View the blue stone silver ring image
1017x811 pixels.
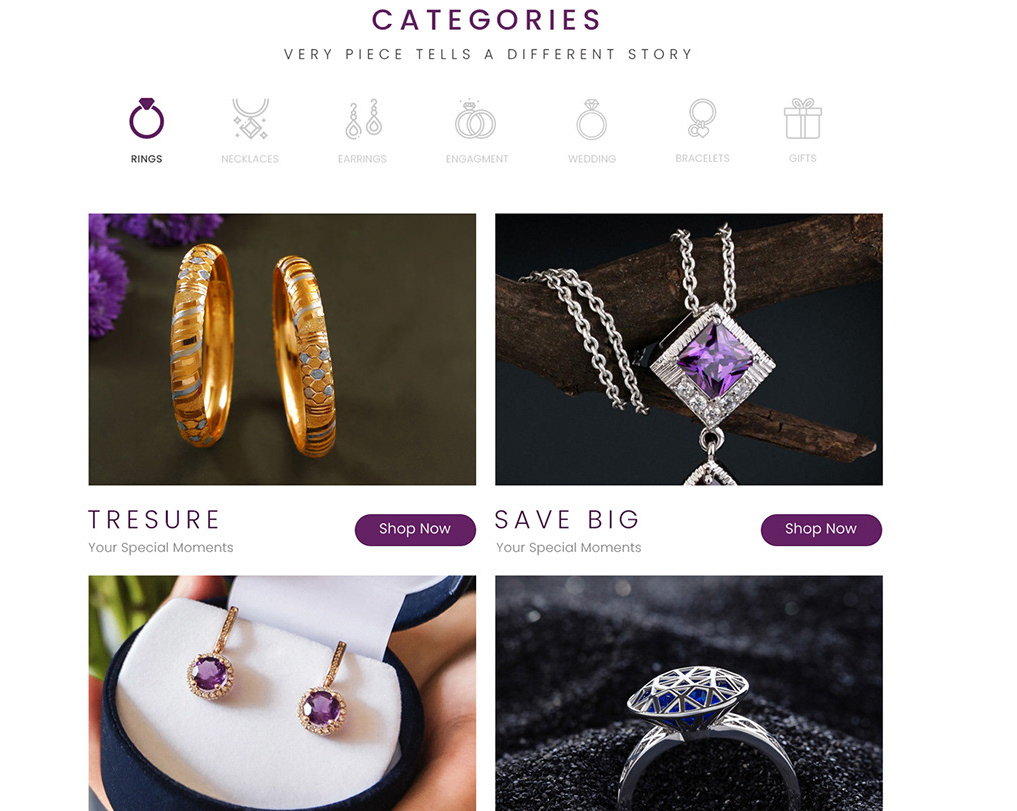689,693
